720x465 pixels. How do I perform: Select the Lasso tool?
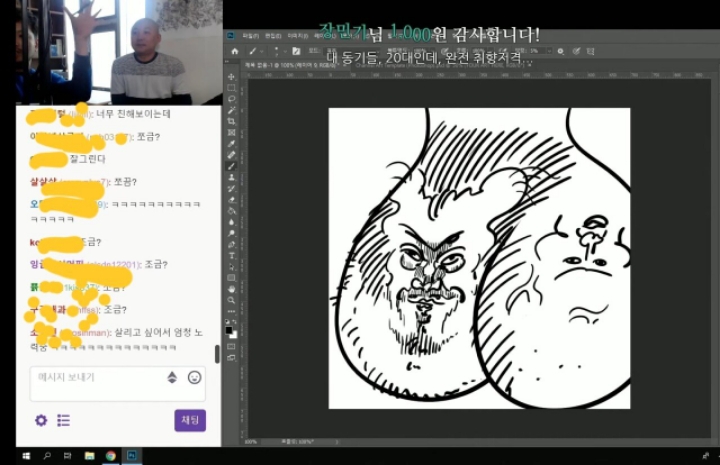tap(231, 99)
